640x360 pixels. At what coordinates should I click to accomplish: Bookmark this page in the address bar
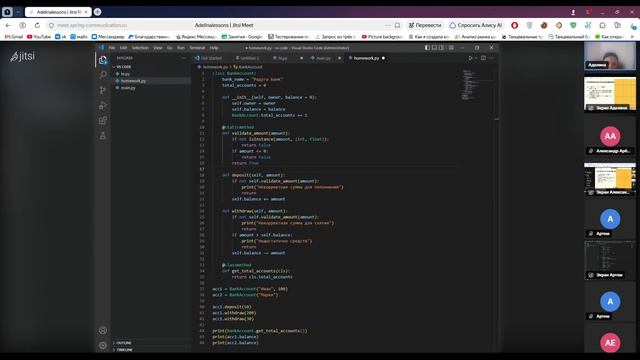point(397,25)
